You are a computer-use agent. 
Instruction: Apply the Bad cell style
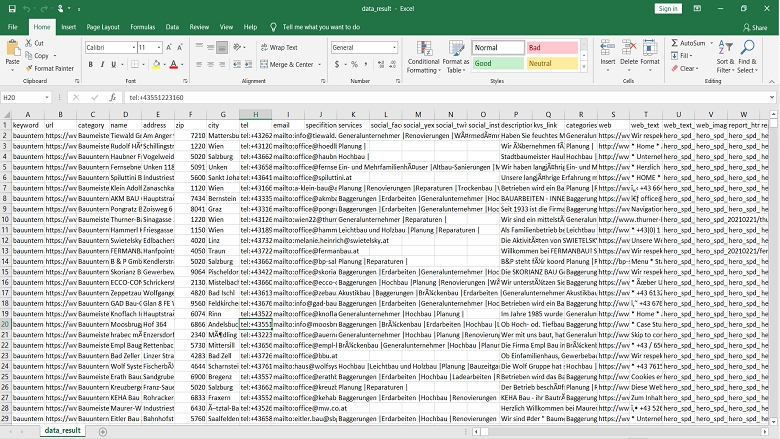click(552, 48)
